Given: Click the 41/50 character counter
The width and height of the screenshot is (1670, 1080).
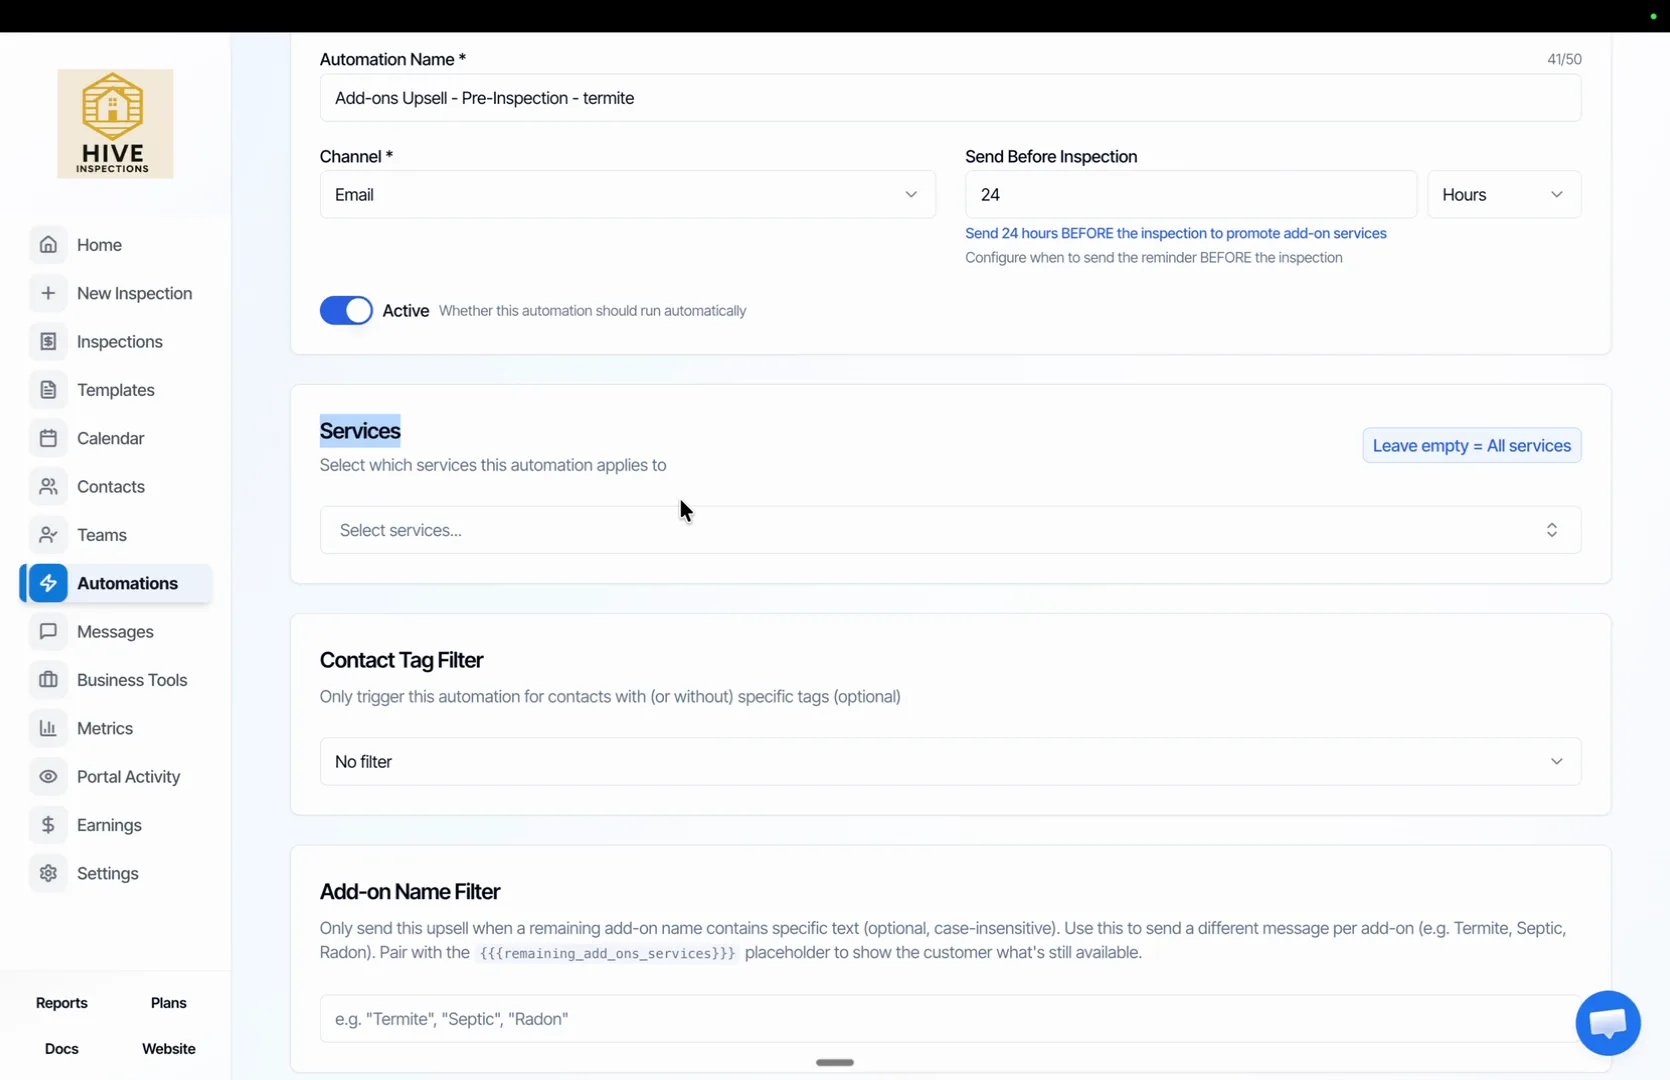Looking at the screenshot, I should click(x=1564, y=59).
